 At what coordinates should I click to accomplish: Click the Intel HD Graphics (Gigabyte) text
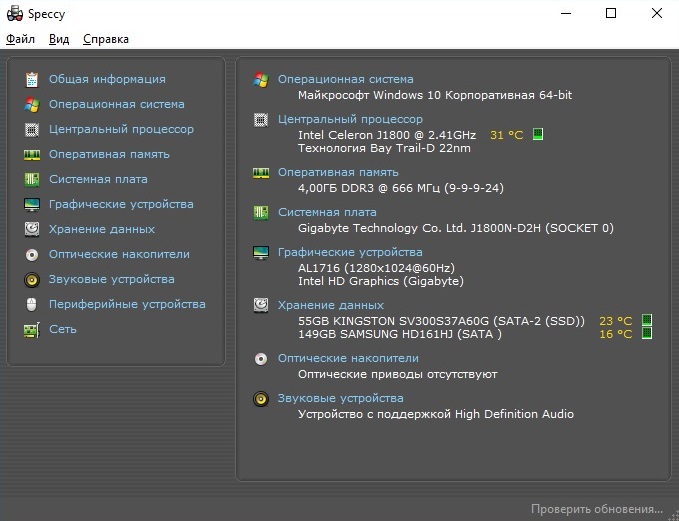coord(381,281)
